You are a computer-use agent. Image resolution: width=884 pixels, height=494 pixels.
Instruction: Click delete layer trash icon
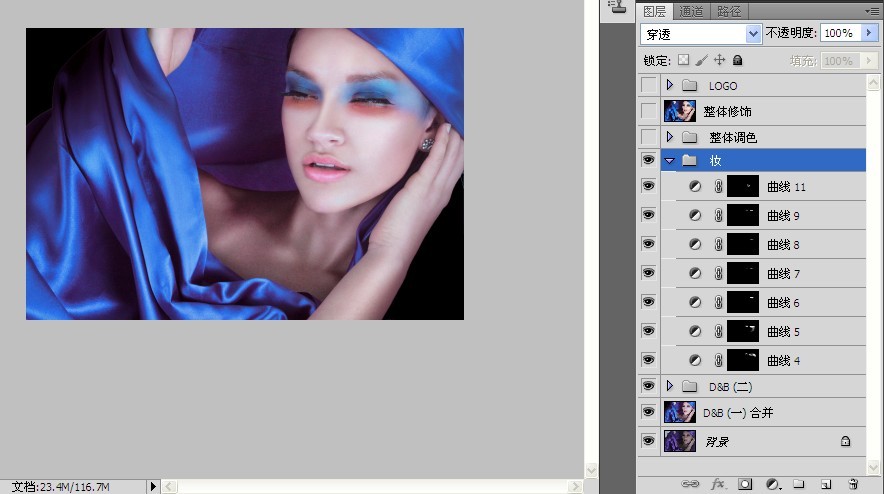pyautogui.click(x=853, y=484)
